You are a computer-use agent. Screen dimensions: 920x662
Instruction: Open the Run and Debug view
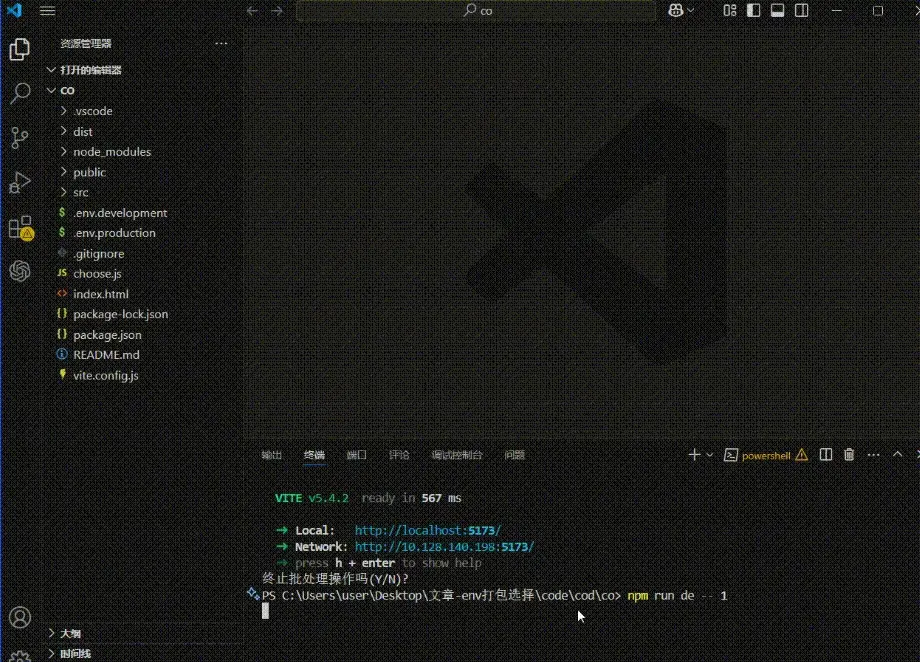tap(19, 183)
